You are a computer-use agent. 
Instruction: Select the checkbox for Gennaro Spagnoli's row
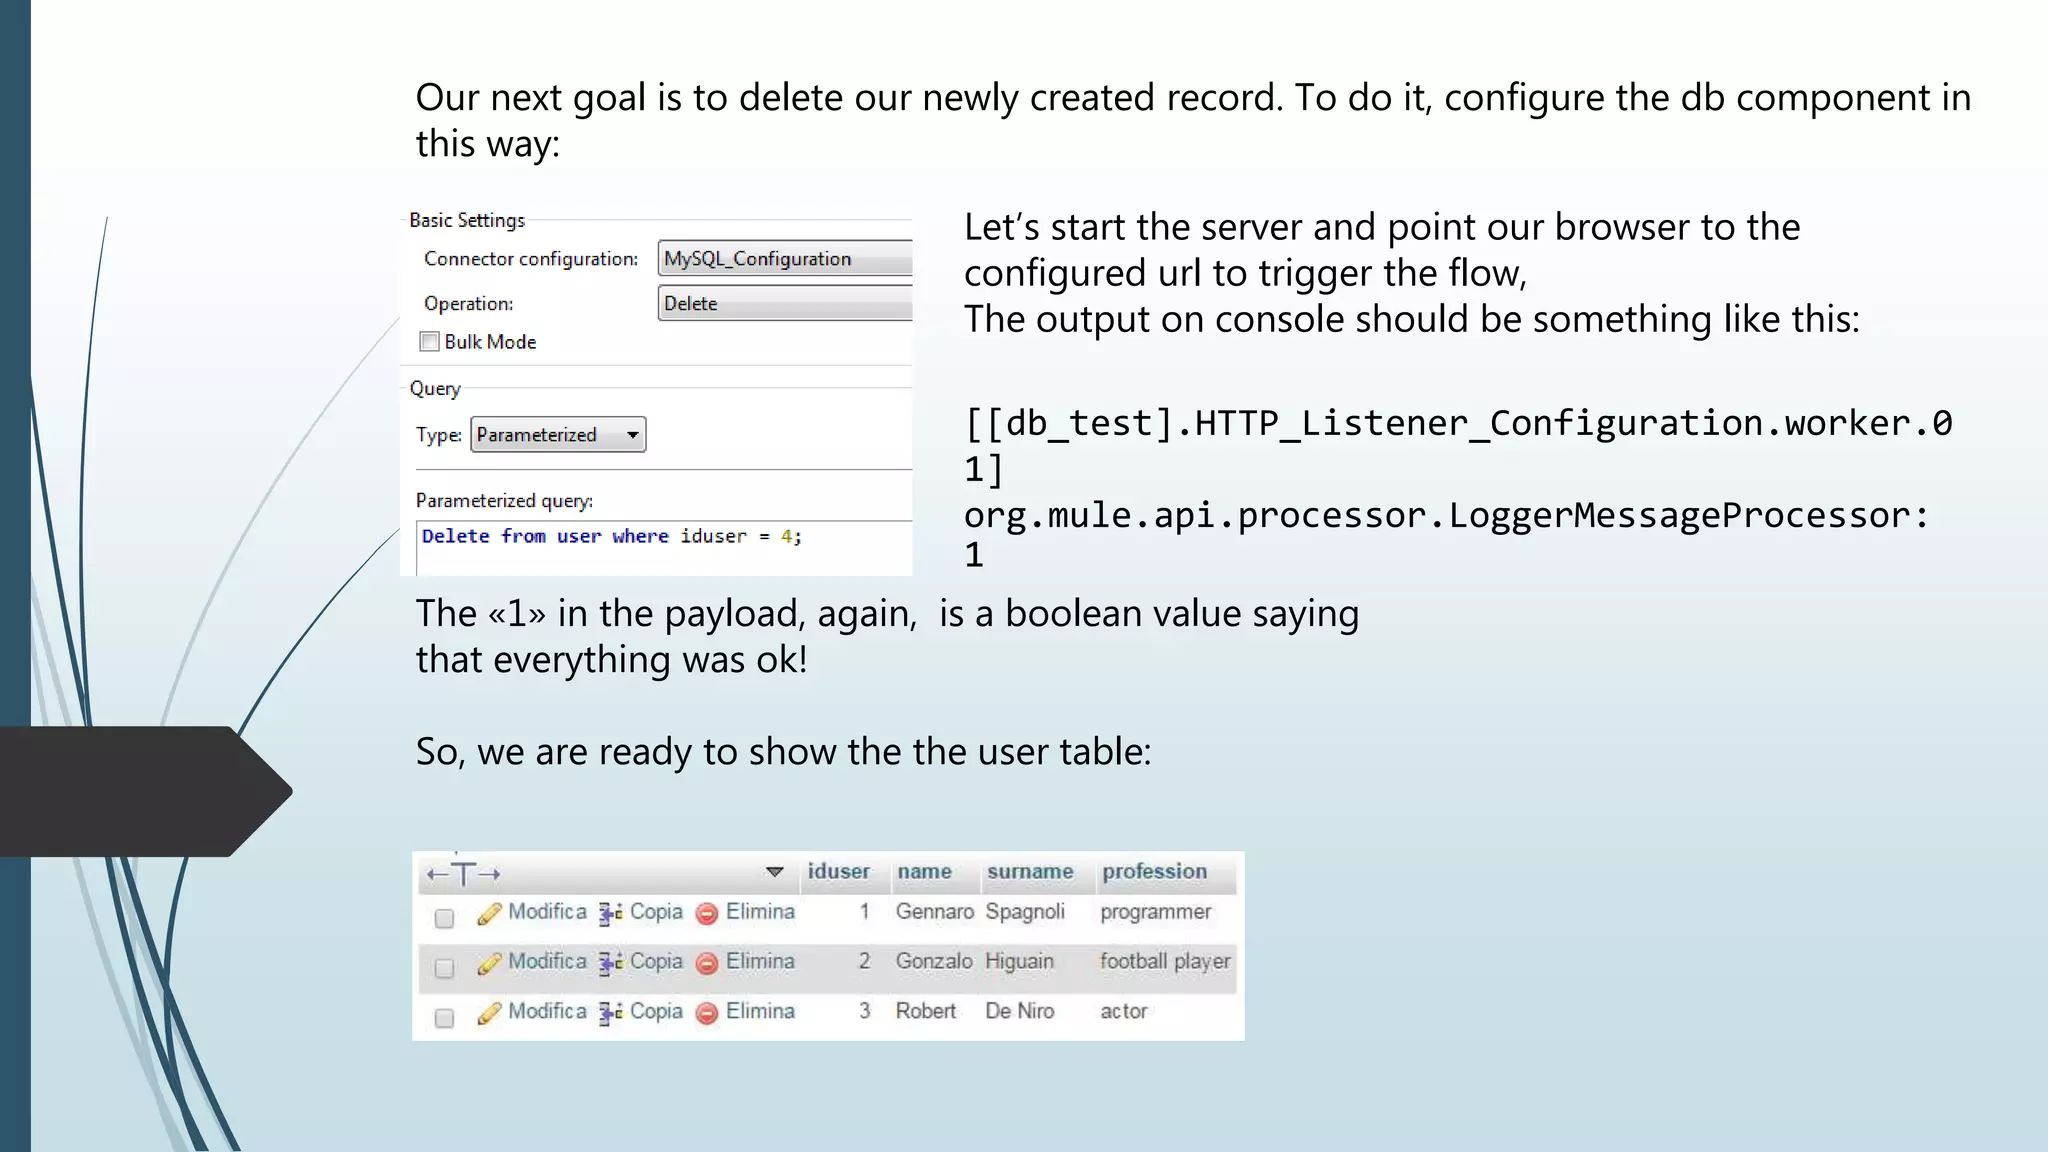(444, 918)
